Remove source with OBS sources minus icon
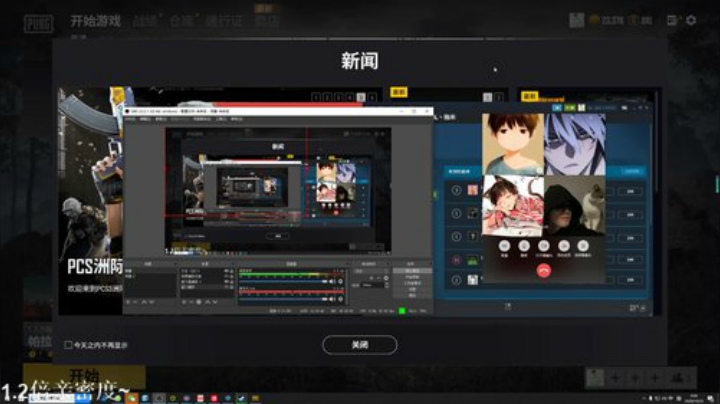Screen dimensions: 720x404 tap(191, 302)
